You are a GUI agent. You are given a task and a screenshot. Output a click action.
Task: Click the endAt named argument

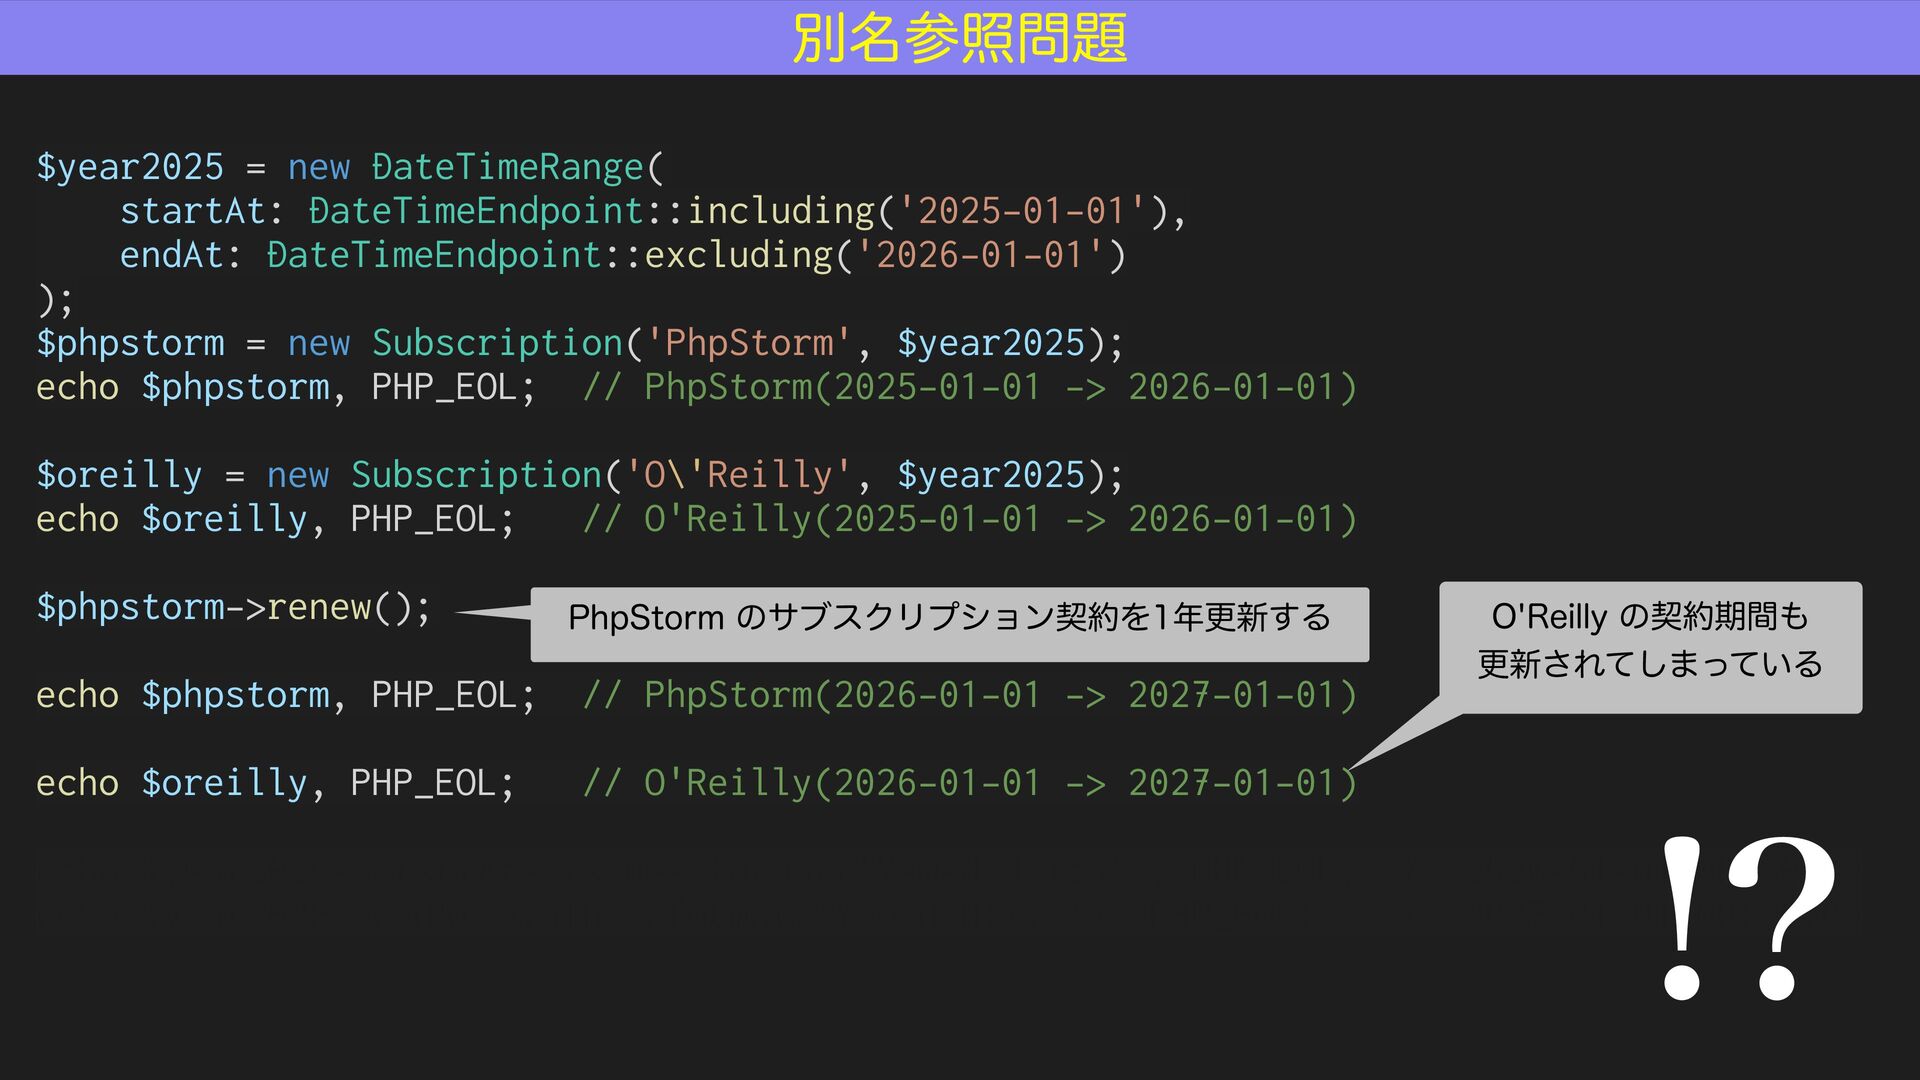click(171, 255)
